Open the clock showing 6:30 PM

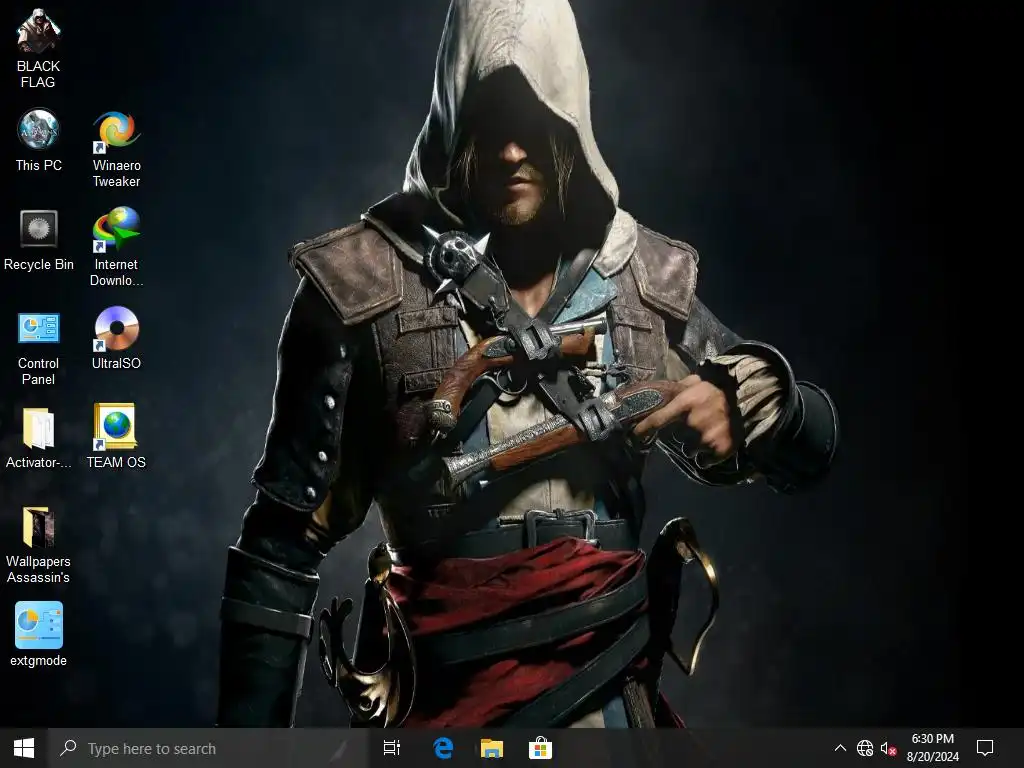(x=933, y=748)
